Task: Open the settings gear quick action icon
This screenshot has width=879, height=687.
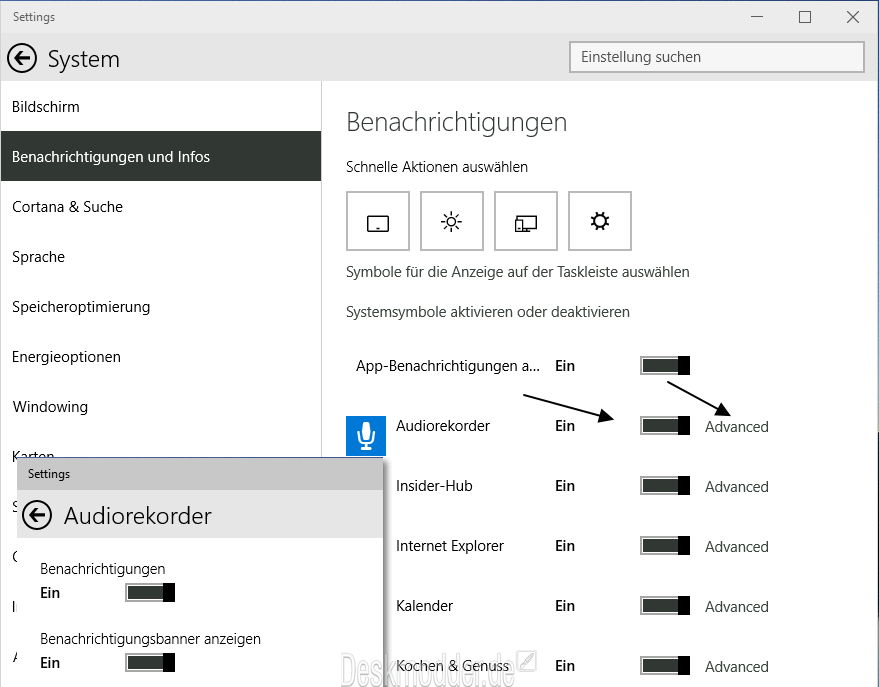Action: pos(600,221)
